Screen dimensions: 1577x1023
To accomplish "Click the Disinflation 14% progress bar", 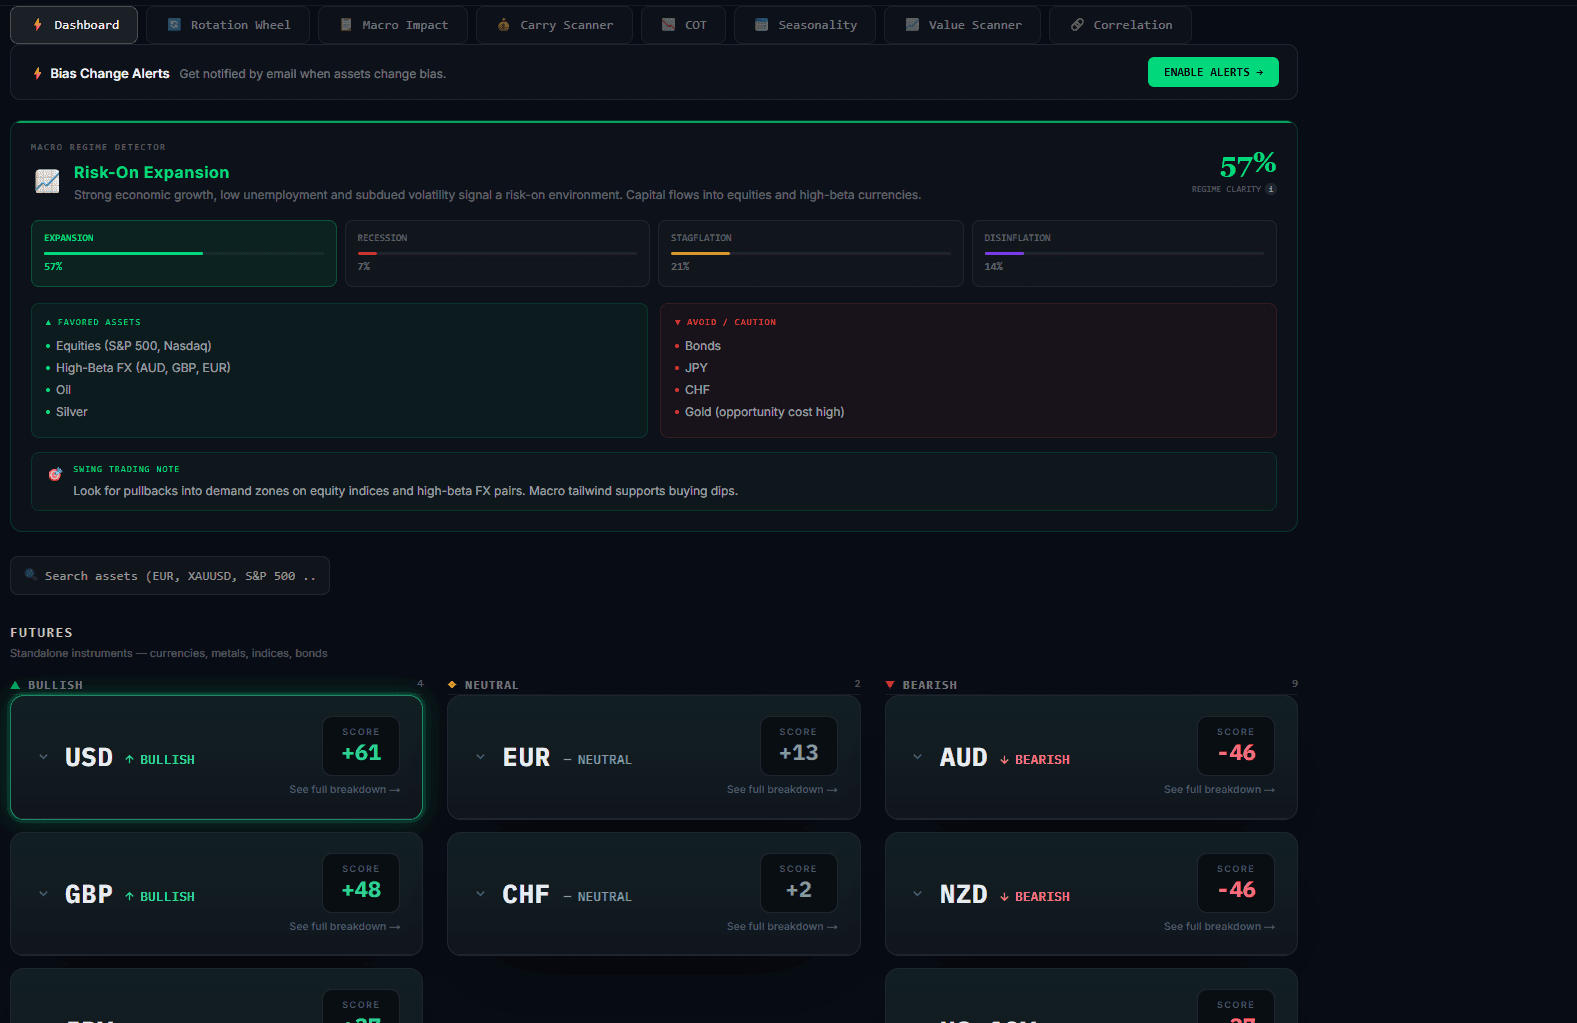I will click(x=1124, y=253).
